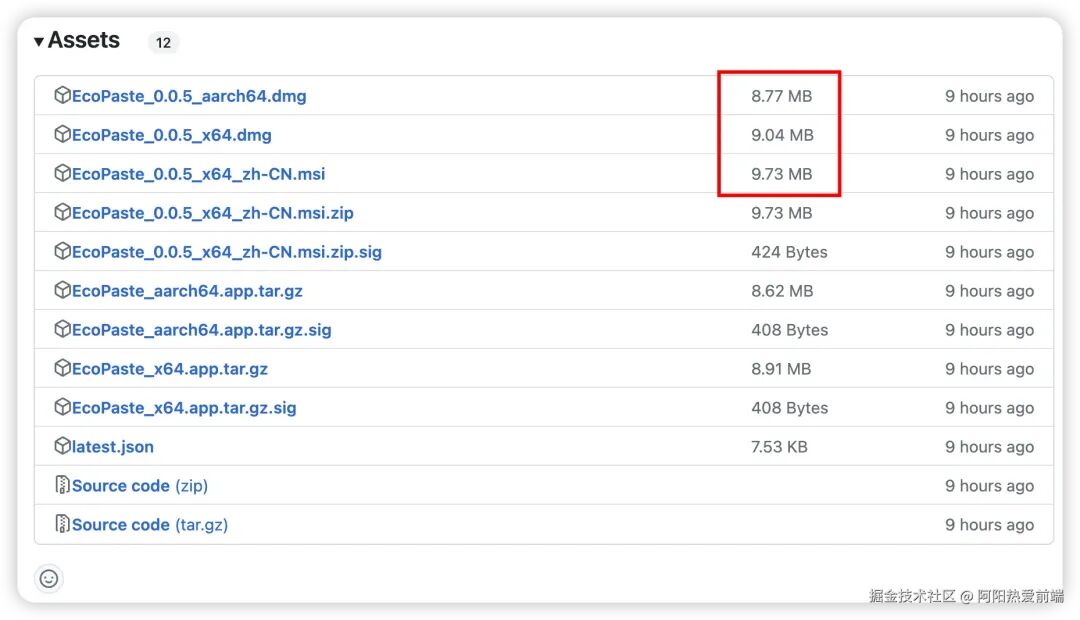Click the 9 hours ago timestamp for Source code (zip)

(990, 486)
